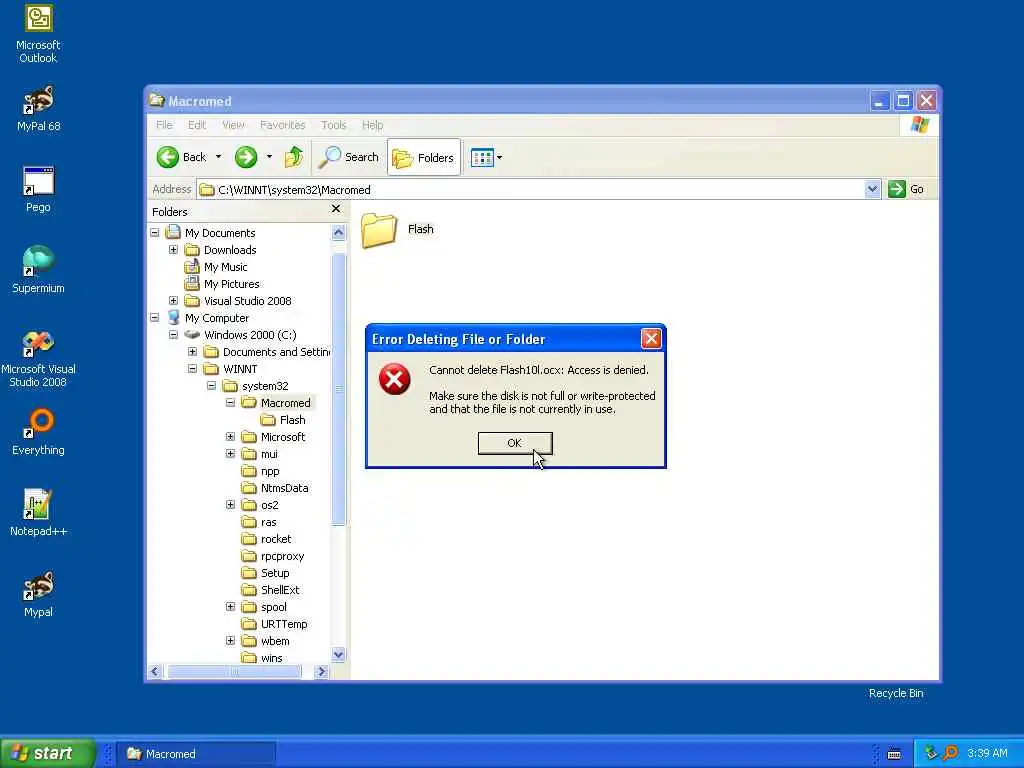This screenshot has height=768, width=1024.
Task: Toggle the Folders pane button
Action: pyautogui.click(x=423, y=157)
